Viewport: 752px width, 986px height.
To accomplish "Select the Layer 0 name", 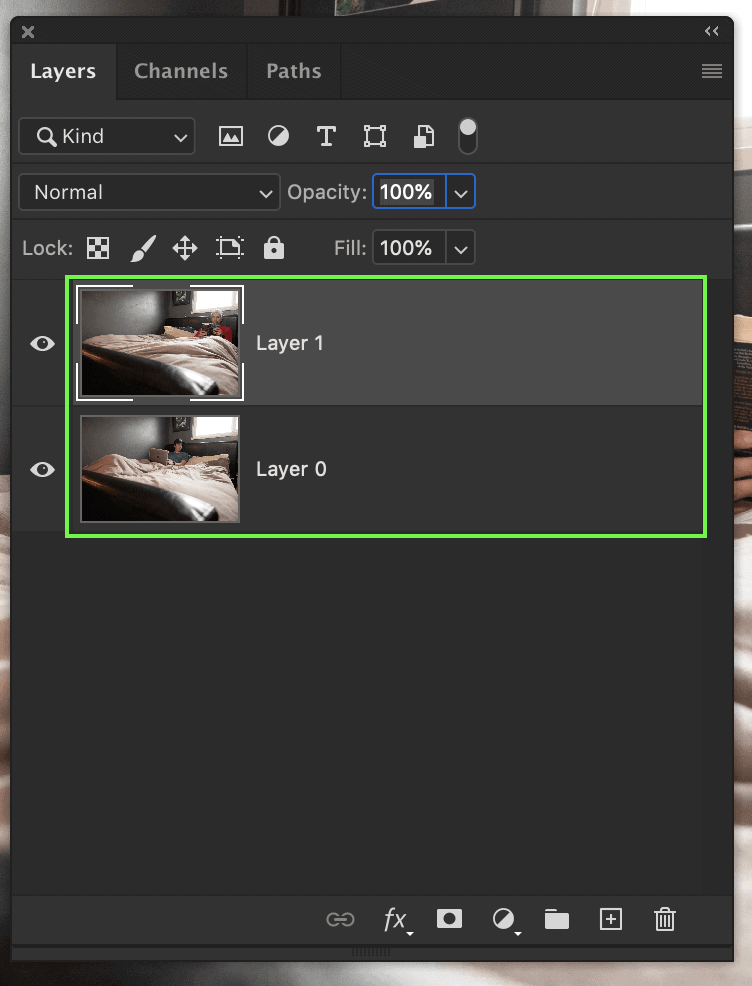I will pos(291,469).
